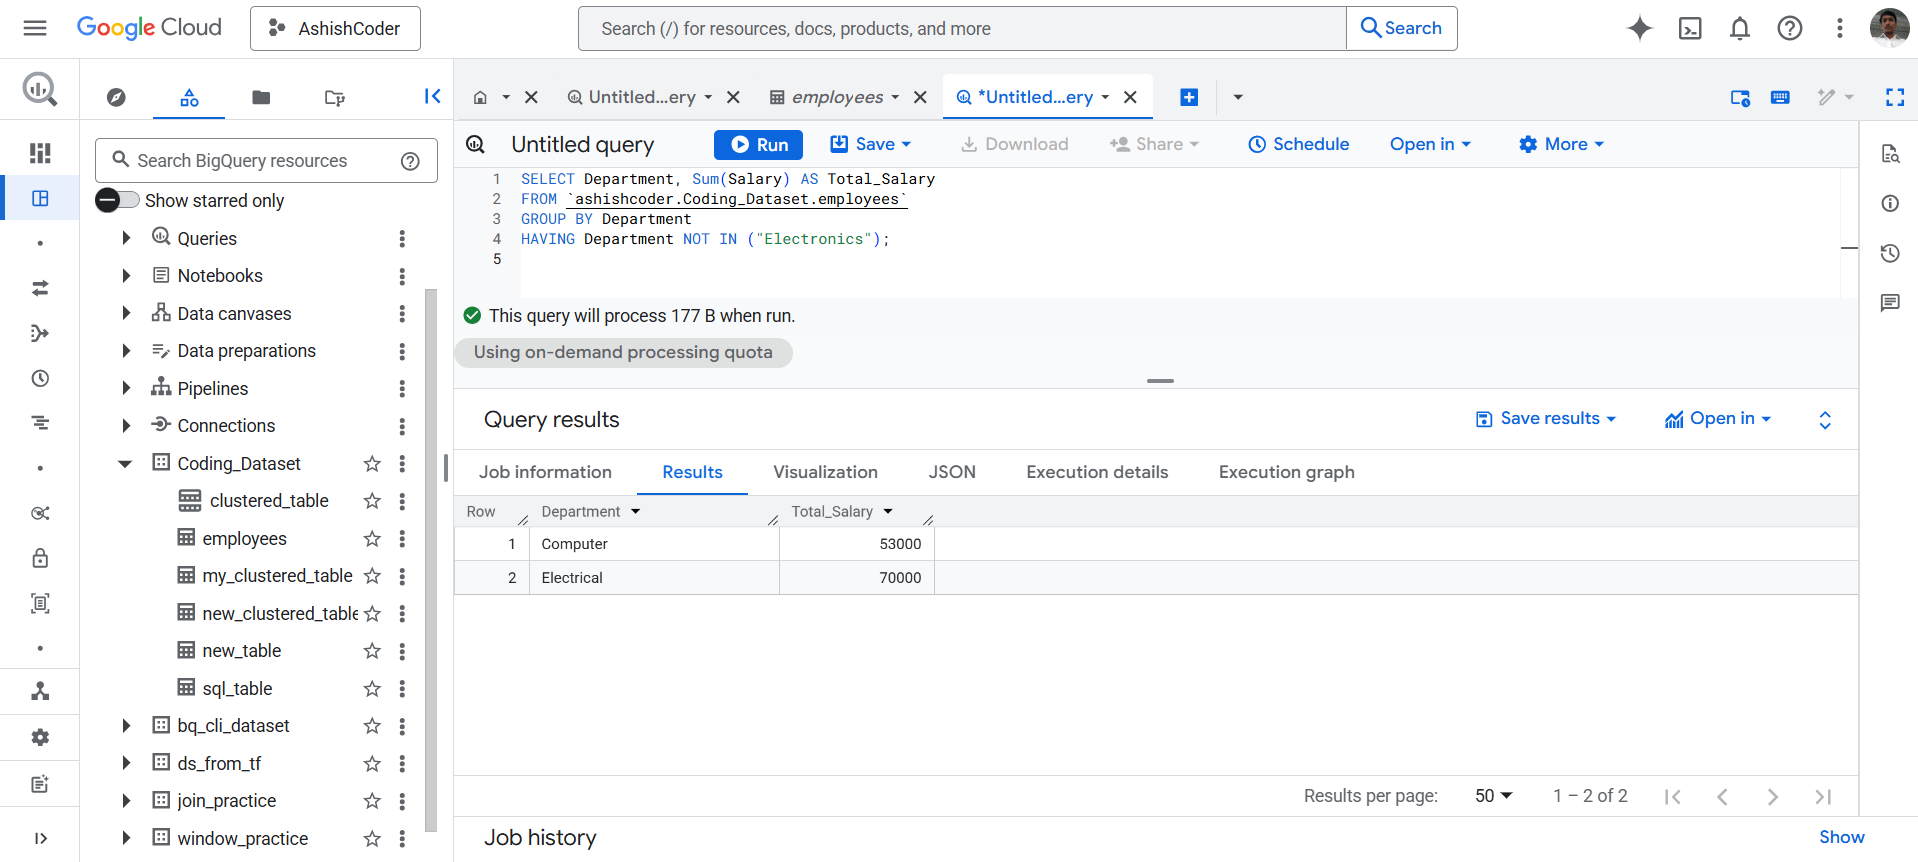Toggle Show starred only switch

[x=118, y=200]
